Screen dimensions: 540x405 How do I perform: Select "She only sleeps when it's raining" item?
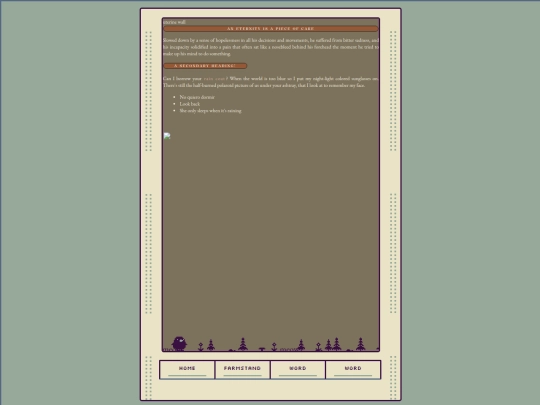pyautogui.click(x=210, y=111)
